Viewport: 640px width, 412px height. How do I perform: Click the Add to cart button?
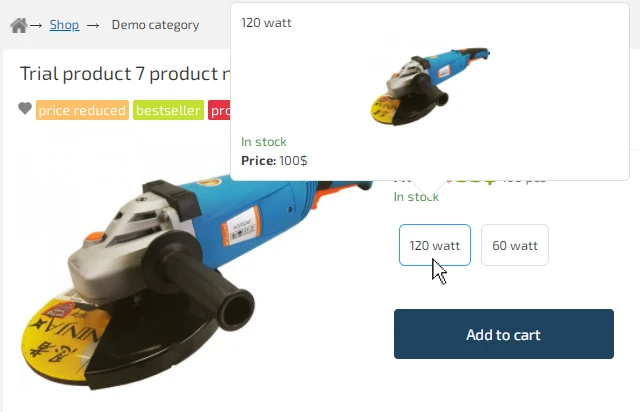504,334
